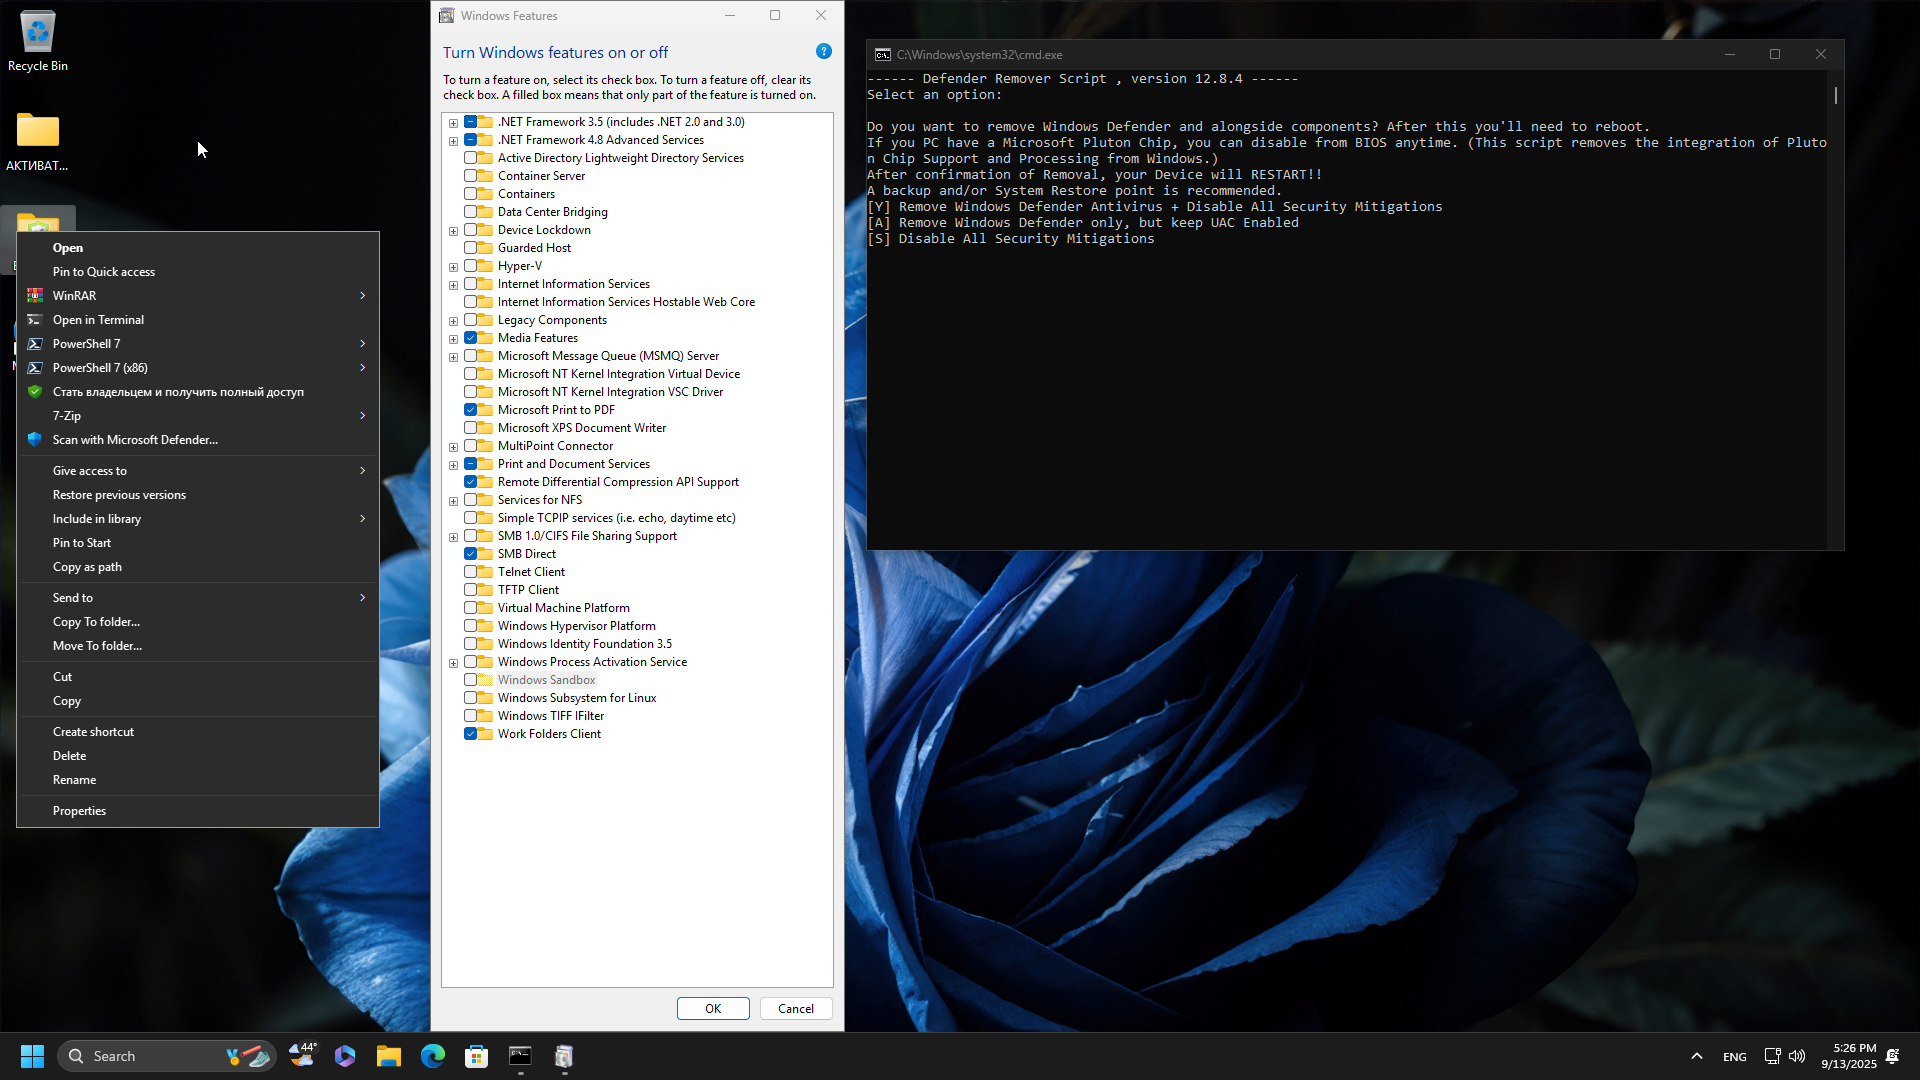The width and height of the screenshot is (1920, 1080).
Task: Open File Explorer from the taskbar
Action: [389, 1056]
